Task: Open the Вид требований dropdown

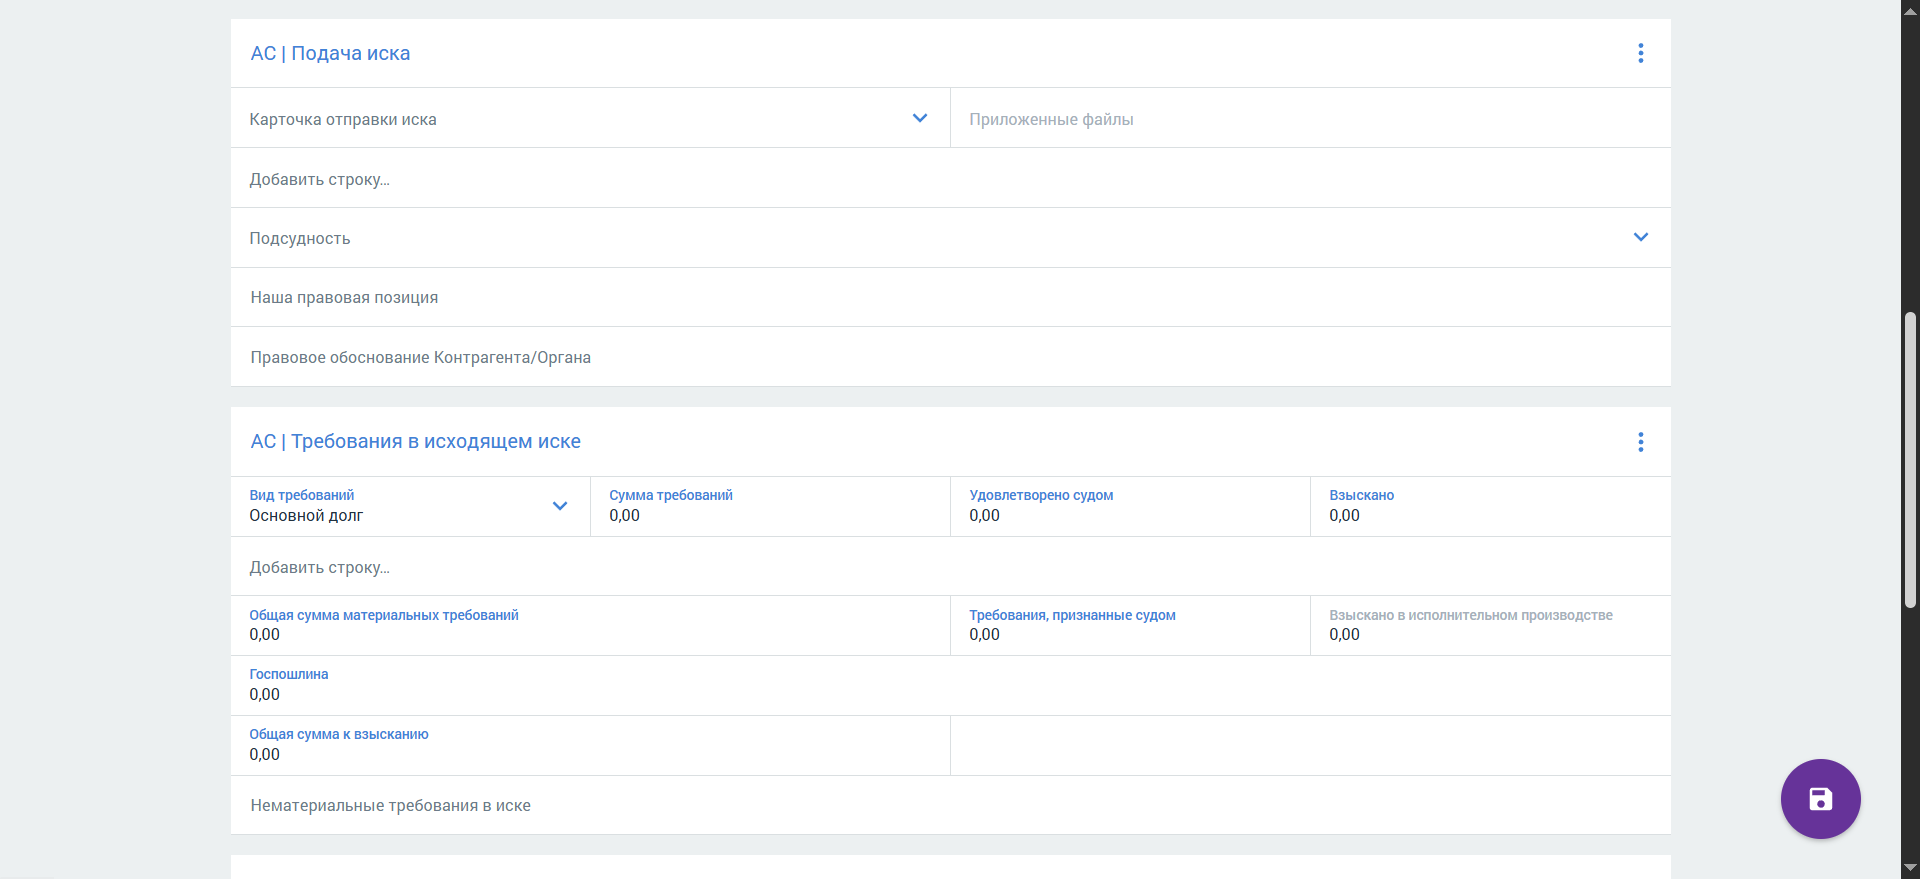Action: [x=560, y=506]
